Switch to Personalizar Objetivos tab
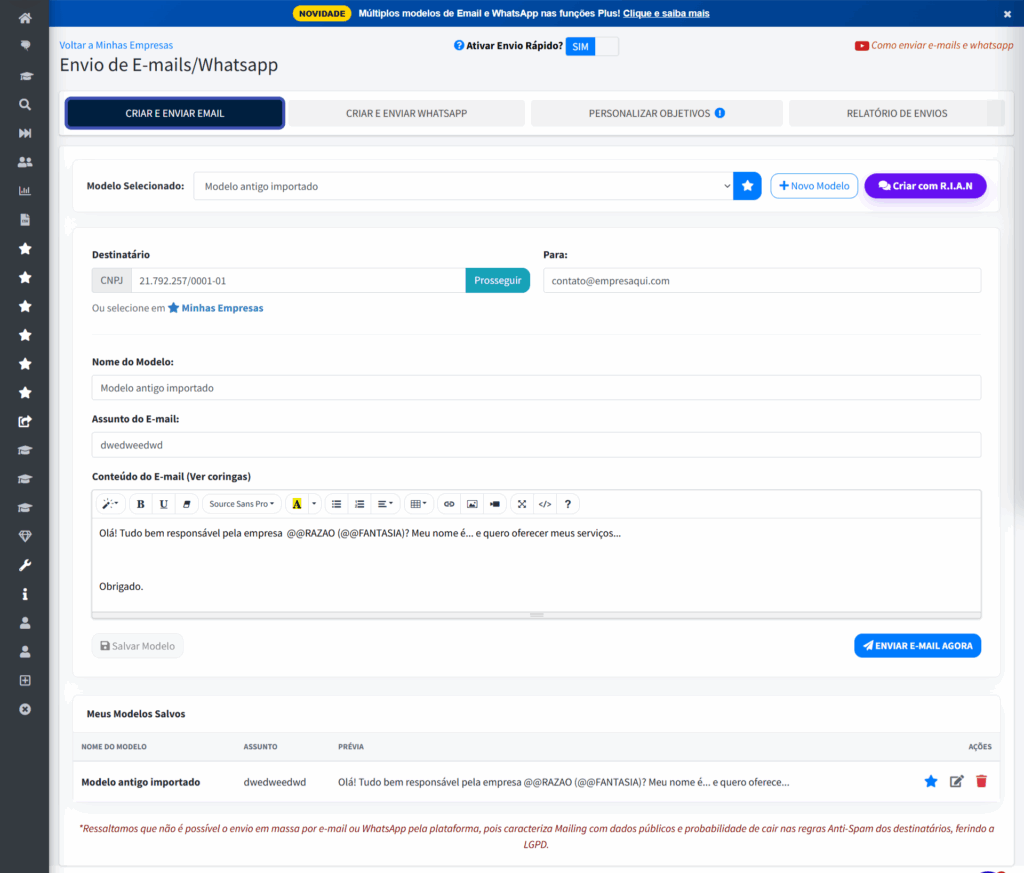The height and width of the screenshot is (873, 1024). coord(656,114)
